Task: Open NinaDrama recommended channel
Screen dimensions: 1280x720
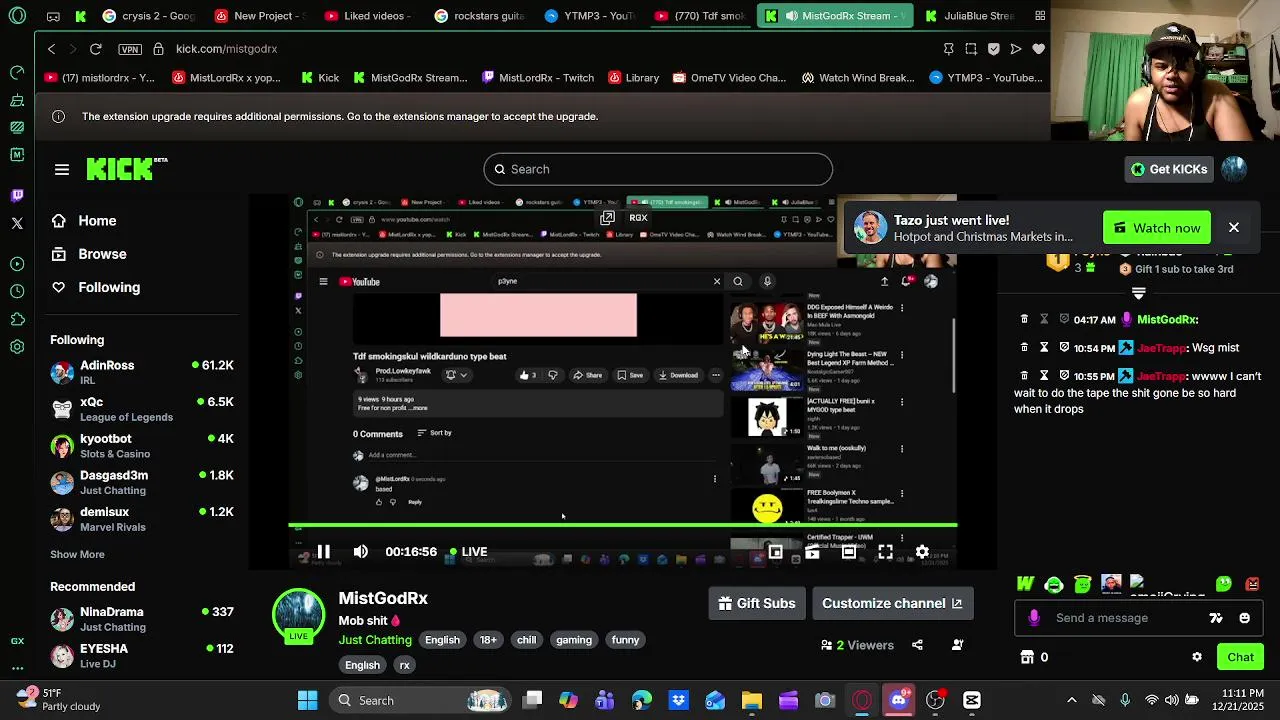Action: 142,619
